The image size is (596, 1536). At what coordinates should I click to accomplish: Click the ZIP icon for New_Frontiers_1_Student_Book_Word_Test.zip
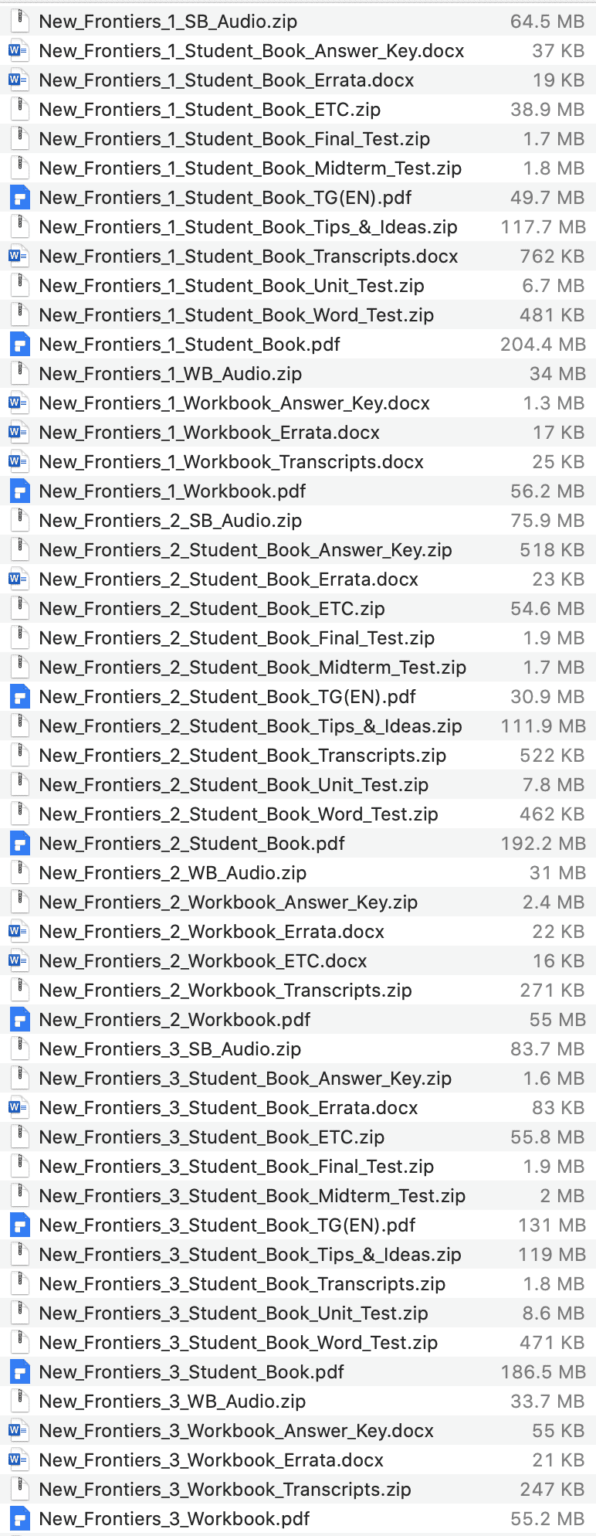(22, 315)
